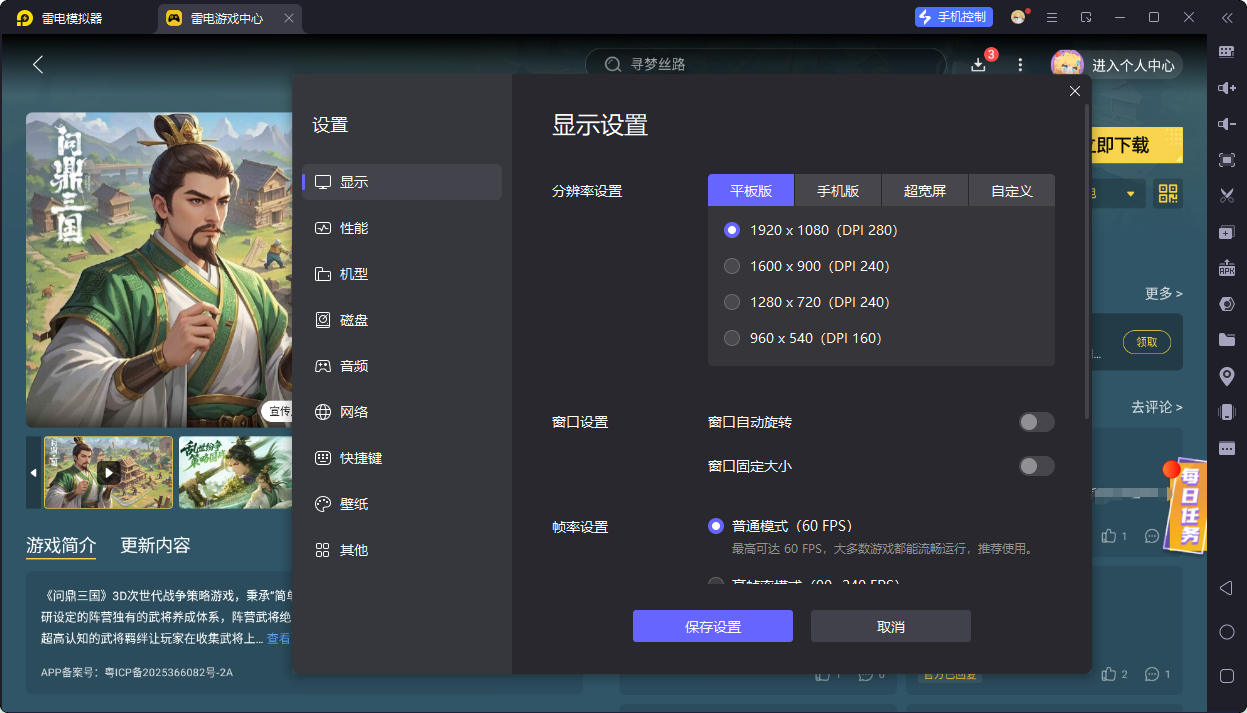Click the 领取 claim button

coord(1147,342)
